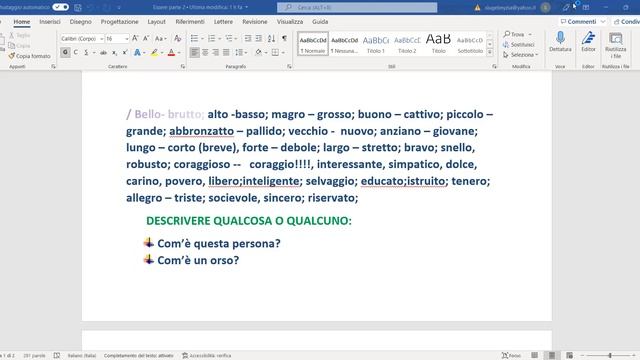Switch to Focus mode in status bar
The image size is (640, 360).
pos(511,356)
